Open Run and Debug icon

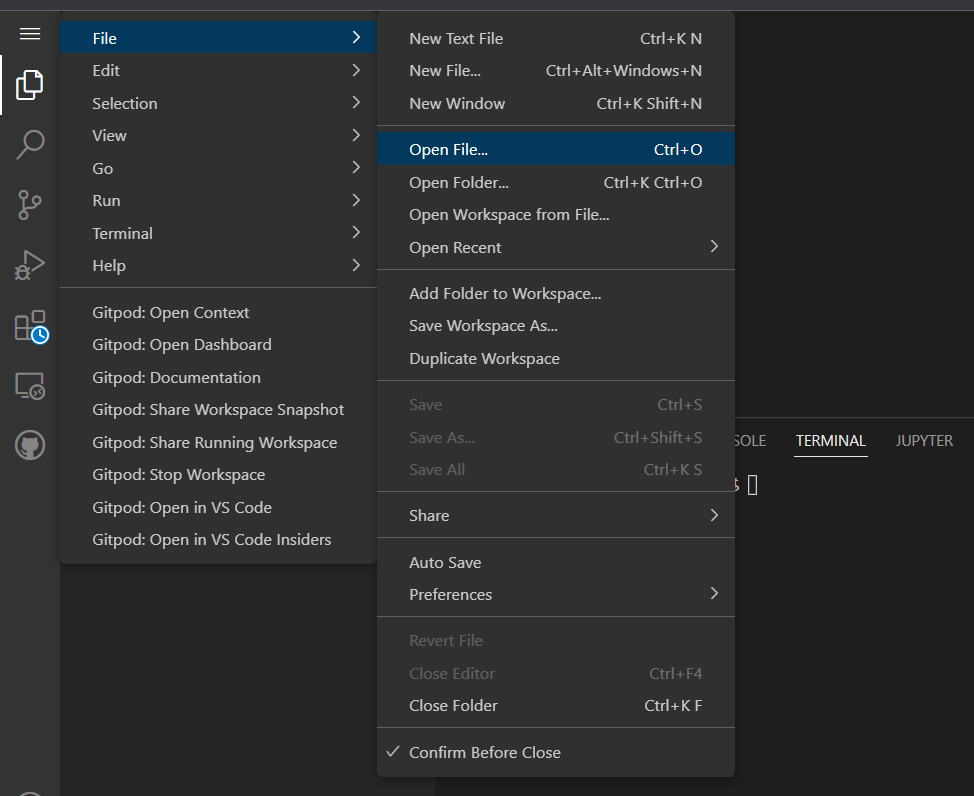(30, 265)
